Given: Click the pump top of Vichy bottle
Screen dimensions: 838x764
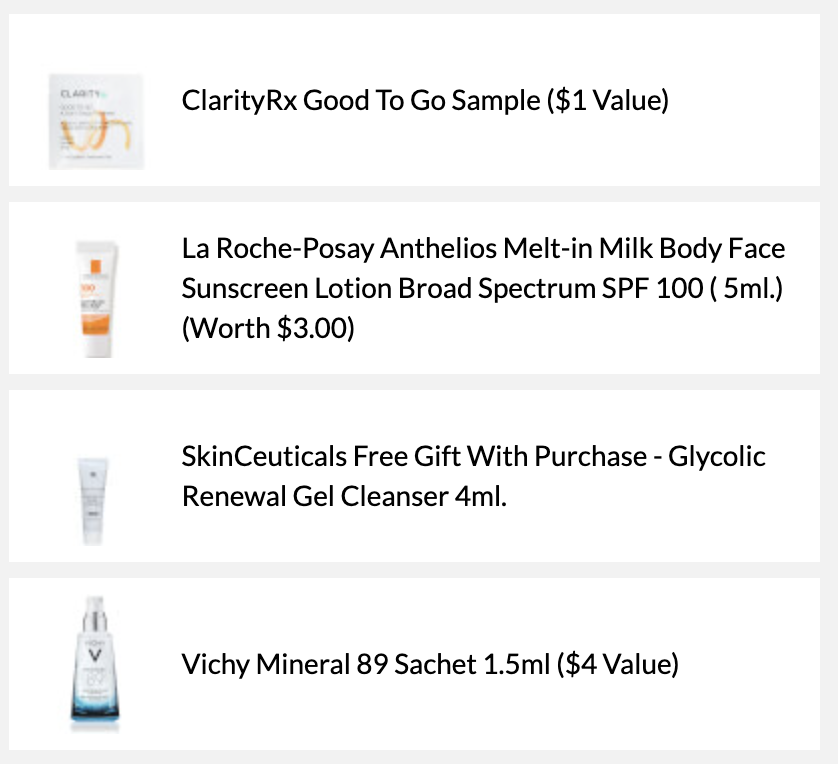Looking at the screenshot, I should [x=95, y=613].
